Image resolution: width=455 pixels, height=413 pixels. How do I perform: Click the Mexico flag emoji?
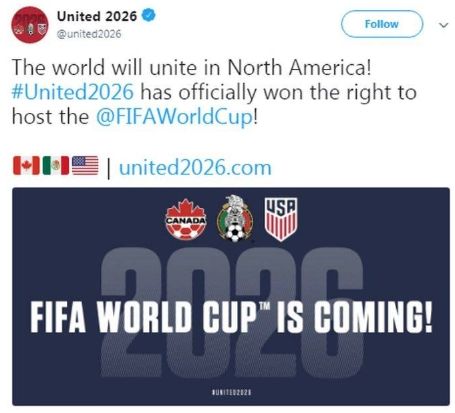(56, 165)
